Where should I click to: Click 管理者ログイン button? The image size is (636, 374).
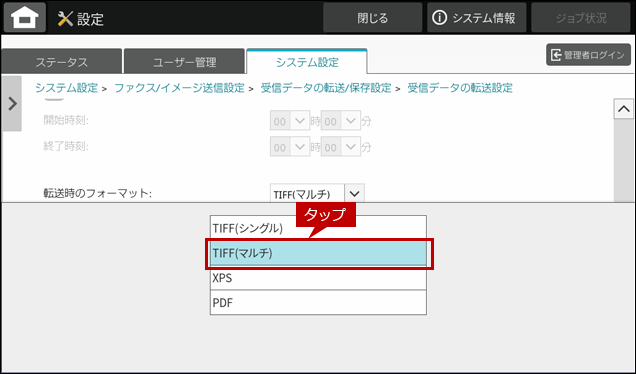[588, 55]
